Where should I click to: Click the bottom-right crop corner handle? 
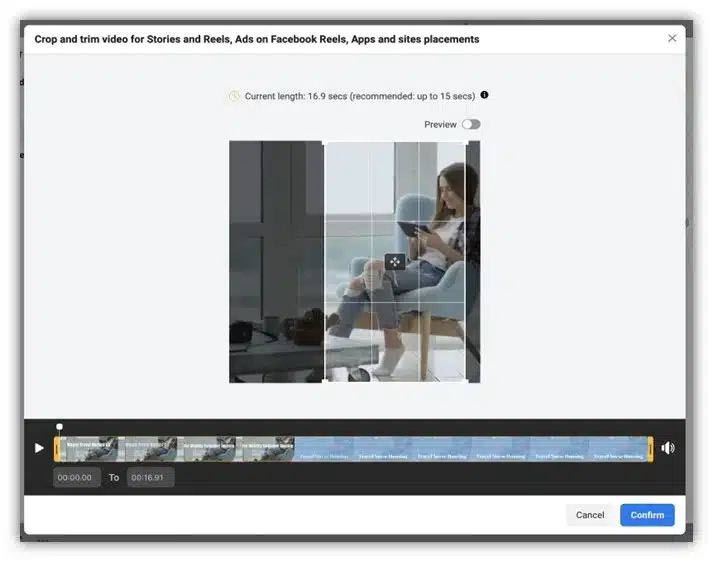pos(466,380)
